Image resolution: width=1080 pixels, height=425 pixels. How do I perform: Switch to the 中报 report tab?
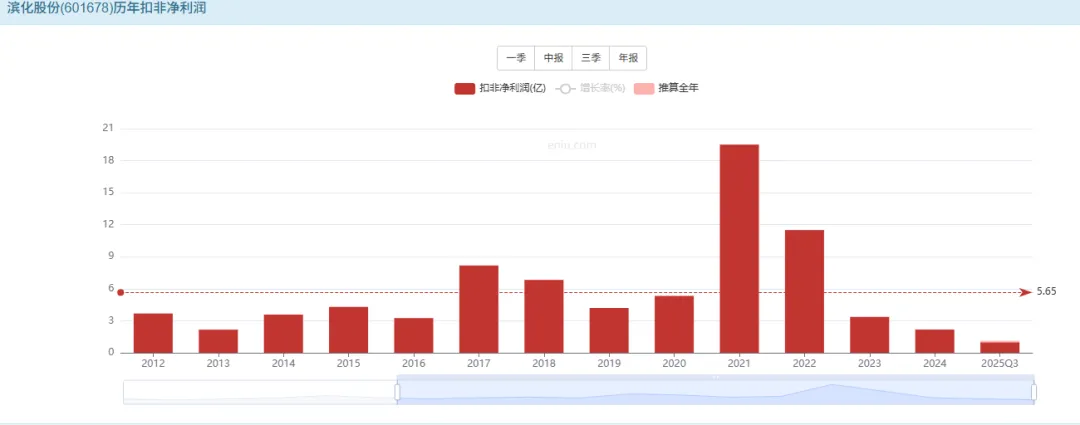(x=553, y=59)
